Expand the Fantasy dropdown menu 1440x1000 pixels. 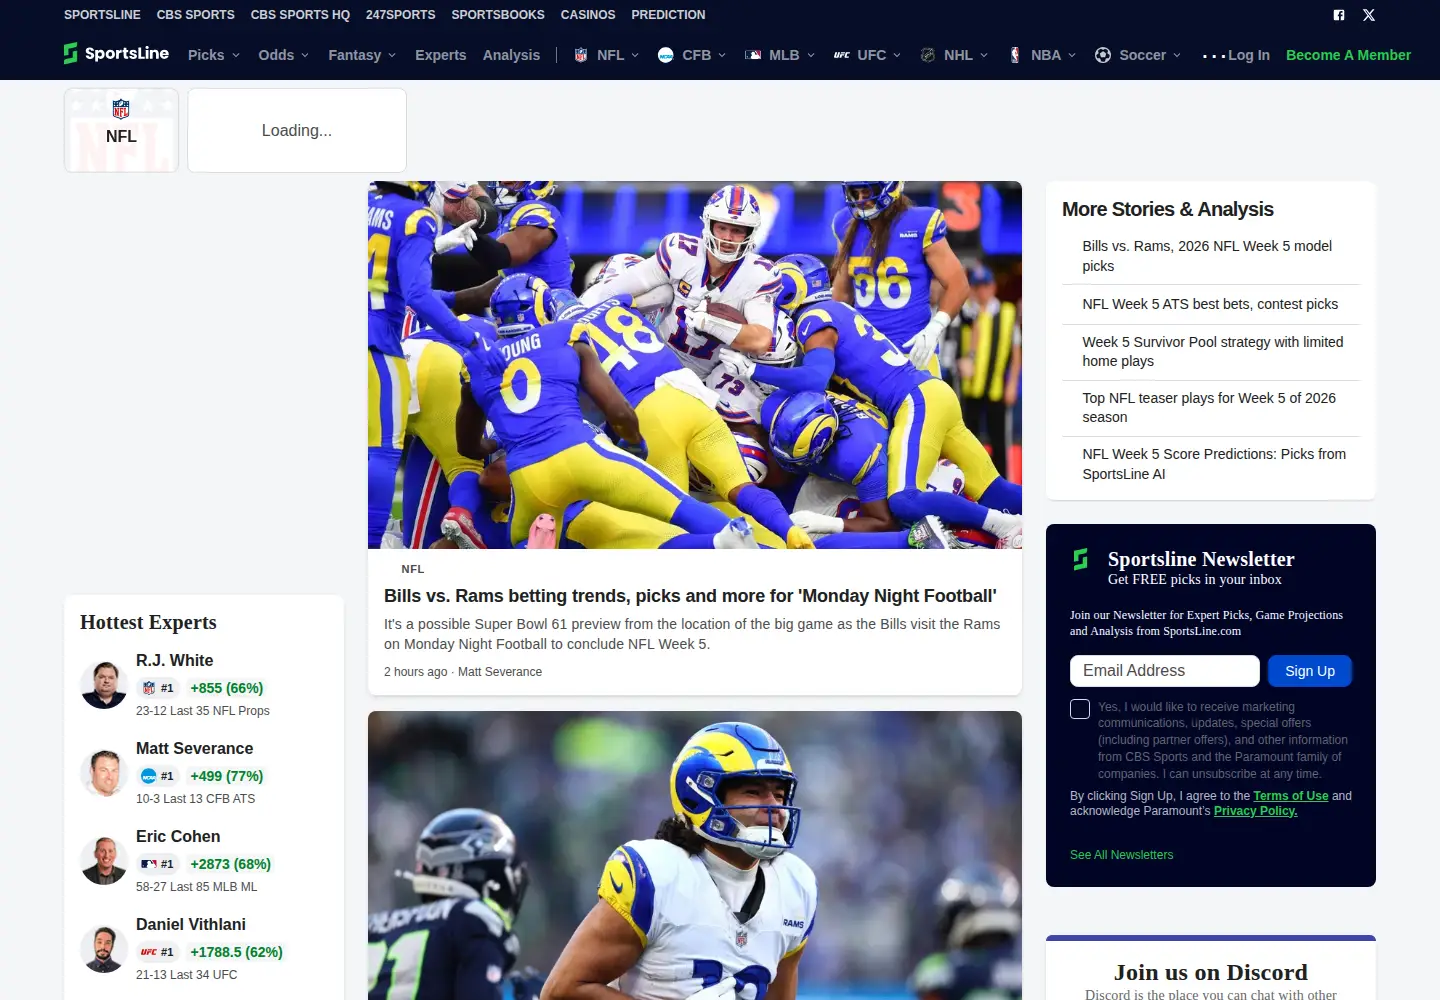[x=362, y=55]
